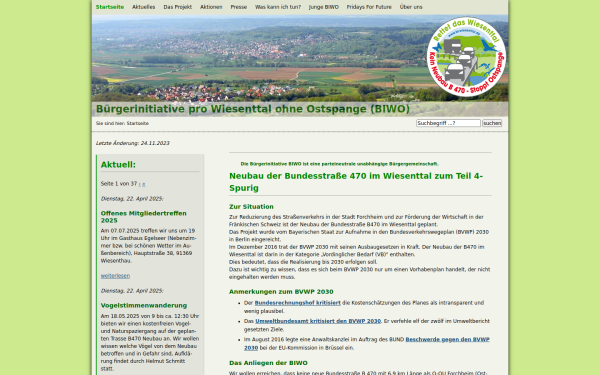Screen dimensions: 600x375
Task: Follow the 'weiterlesen' link
Action: tap(115, 276)
